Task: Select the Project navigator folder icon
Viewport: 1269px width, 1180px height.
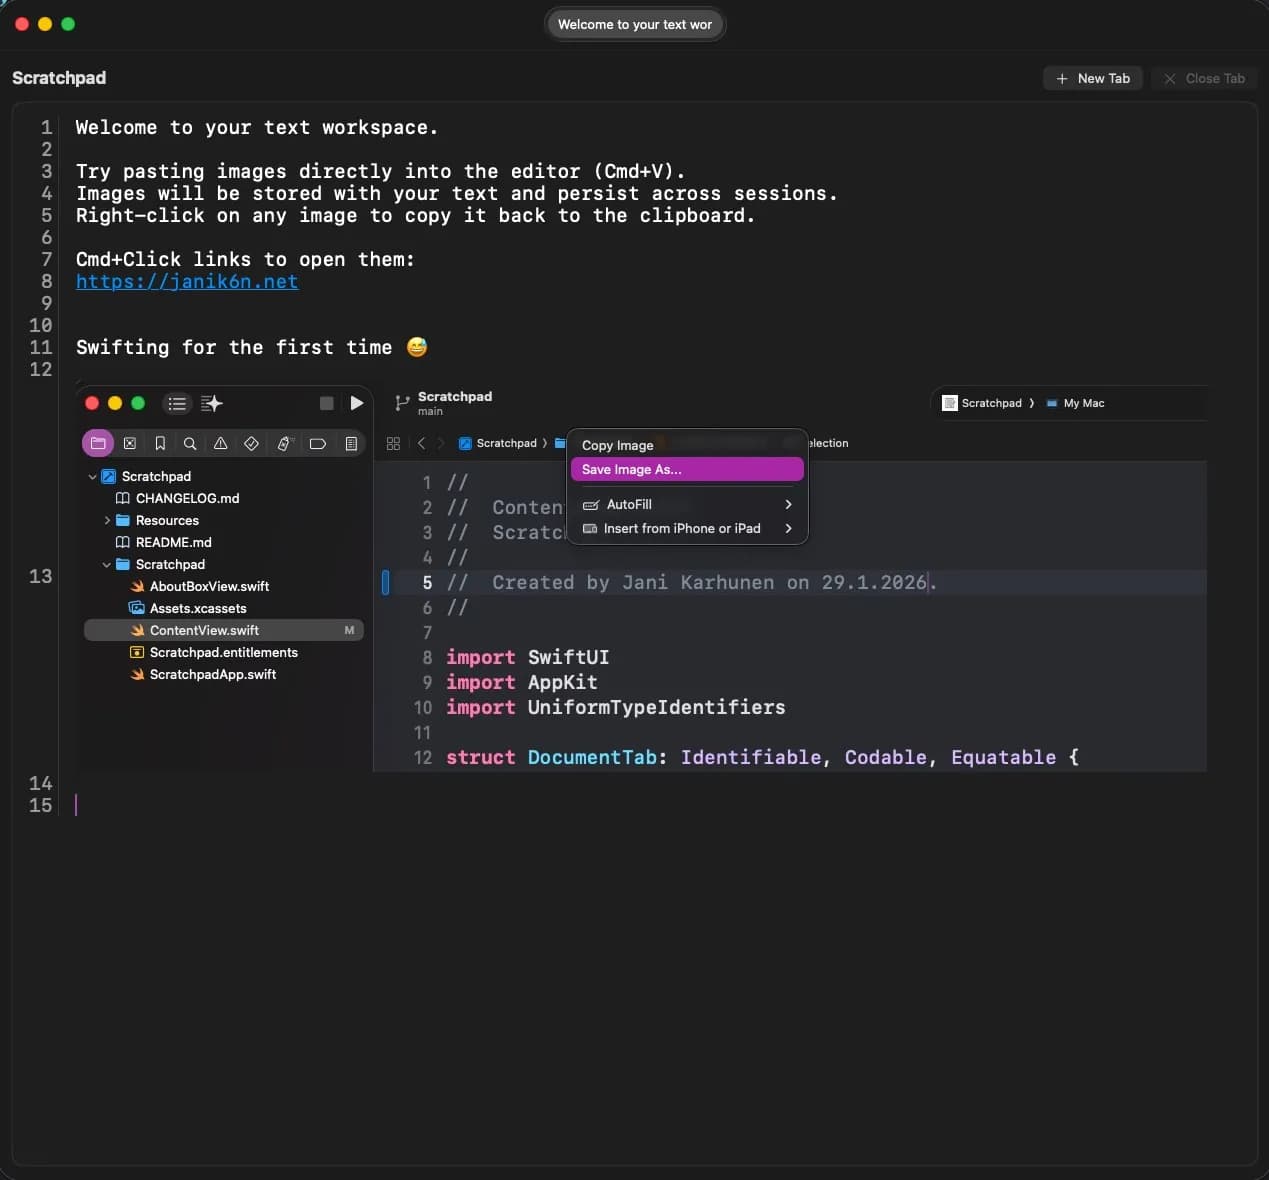Action: 98,443
